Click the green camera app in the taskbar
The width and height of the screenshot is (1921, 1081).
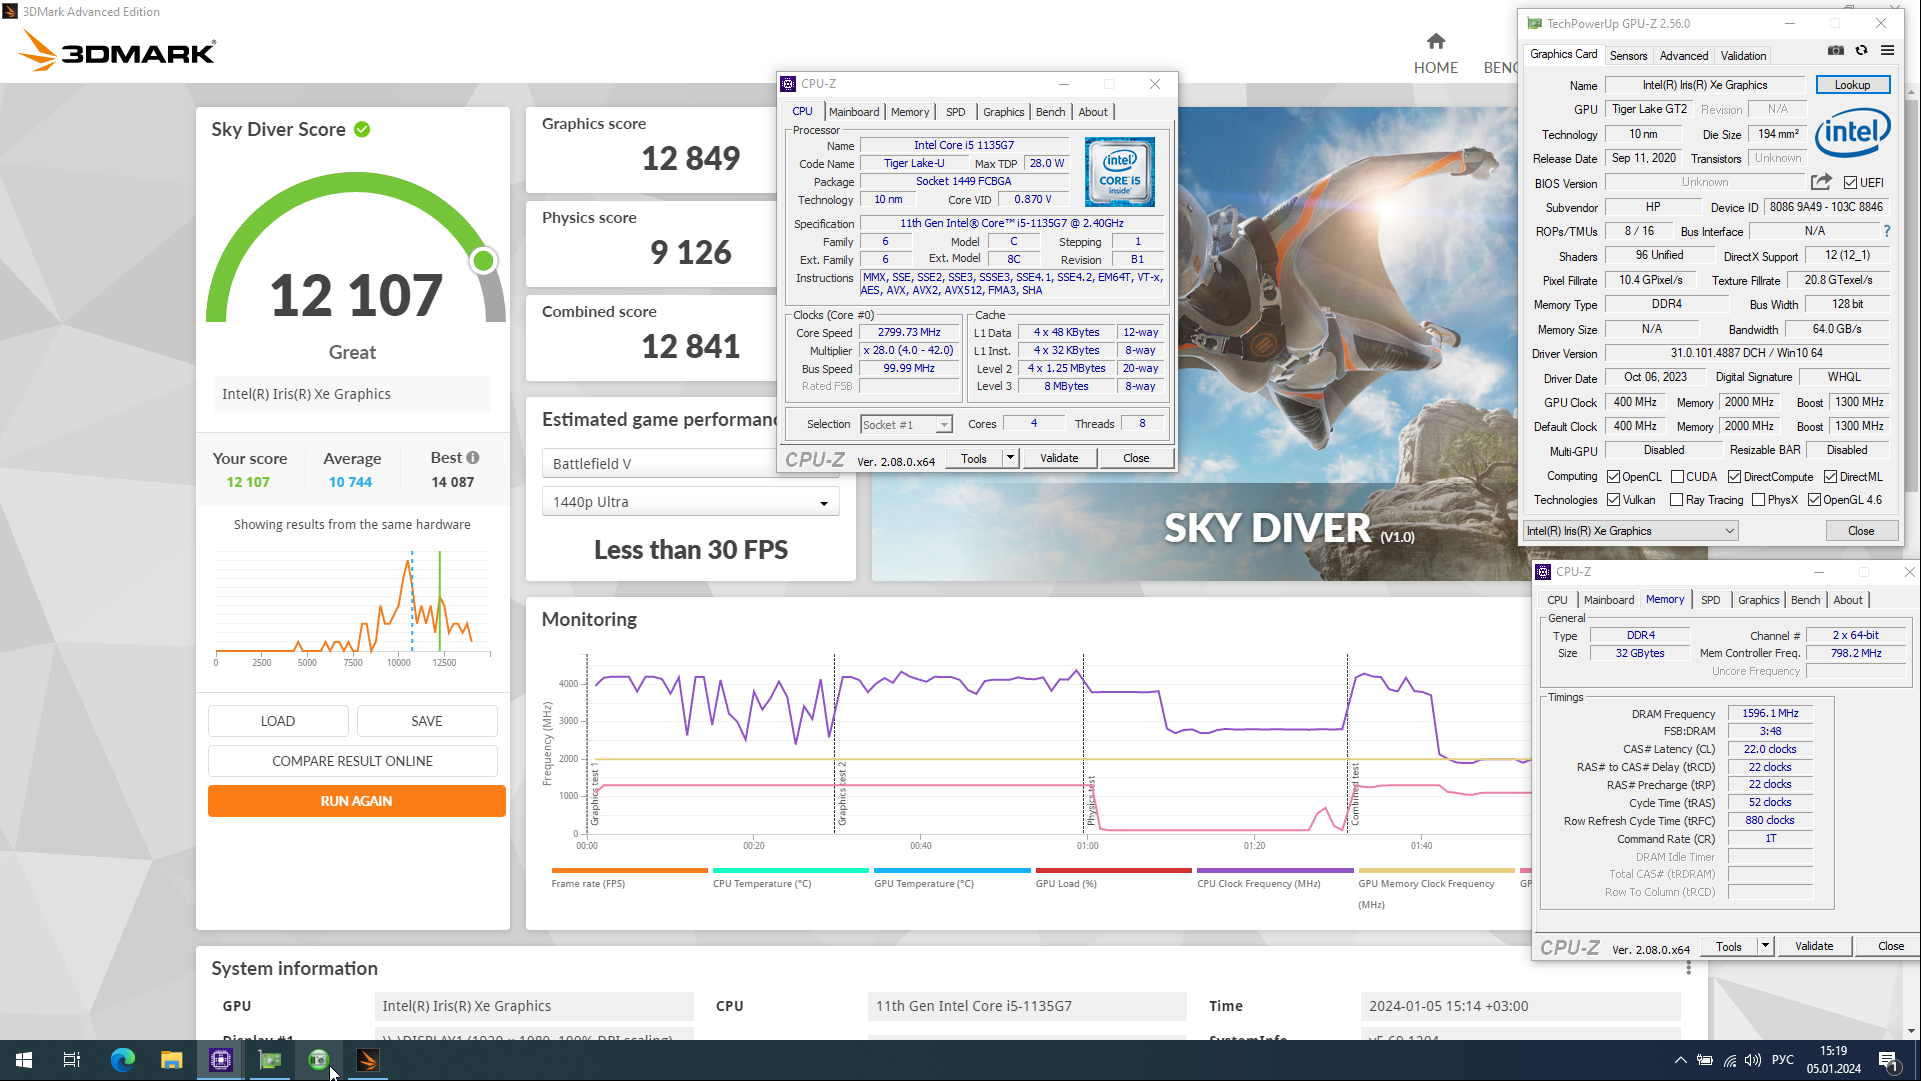318,1060
